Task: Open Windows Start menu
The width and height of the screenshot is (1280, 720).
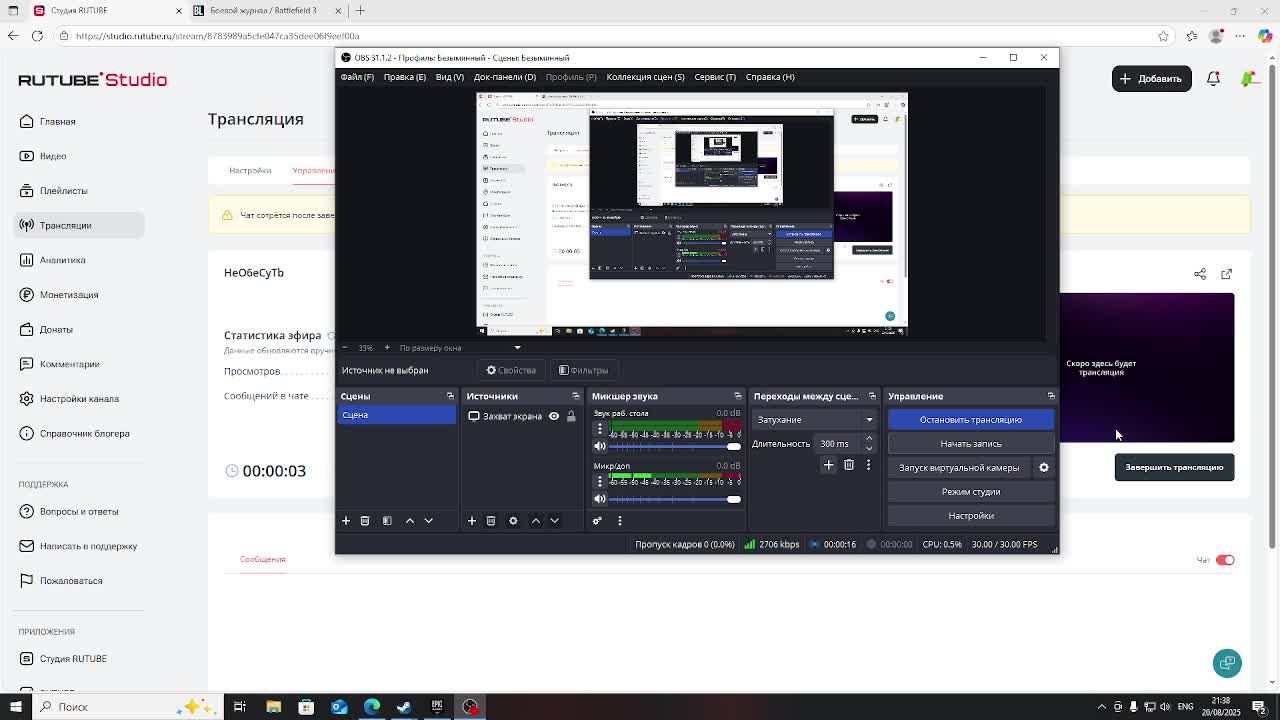Action: (x=14, y=707)
